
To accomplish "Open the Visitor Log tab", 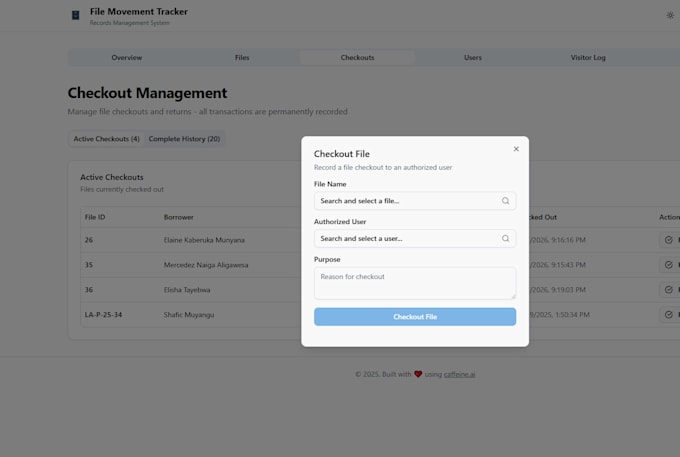I will pyautogui.click(x=588, y=58).
